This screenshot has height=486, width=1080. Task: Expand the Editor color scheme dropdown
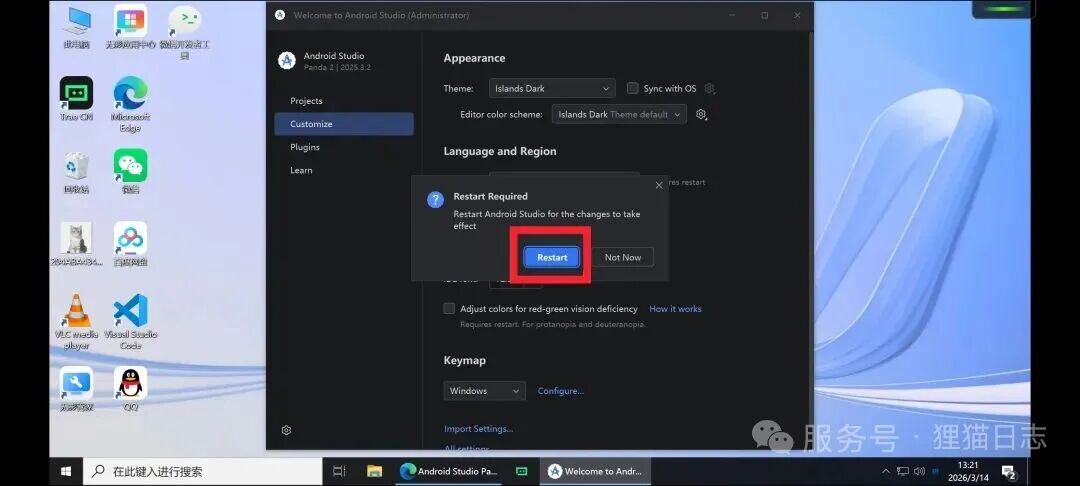pyautogui.click(x=619, y=114)
